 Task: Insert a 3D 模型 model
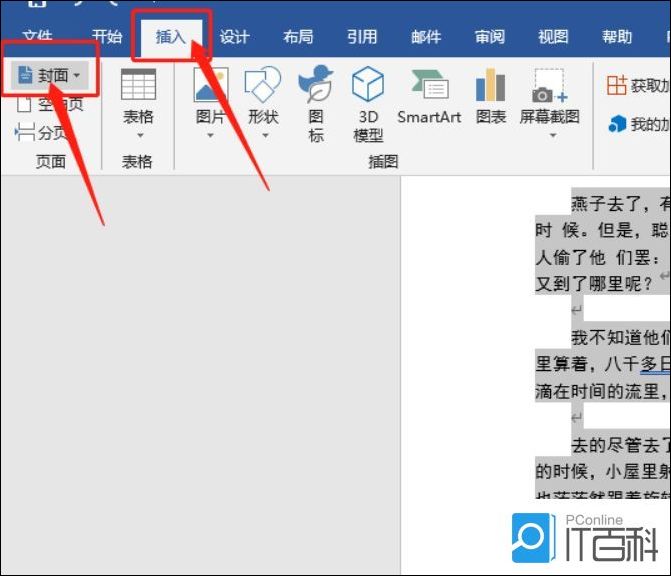point(368,104)
